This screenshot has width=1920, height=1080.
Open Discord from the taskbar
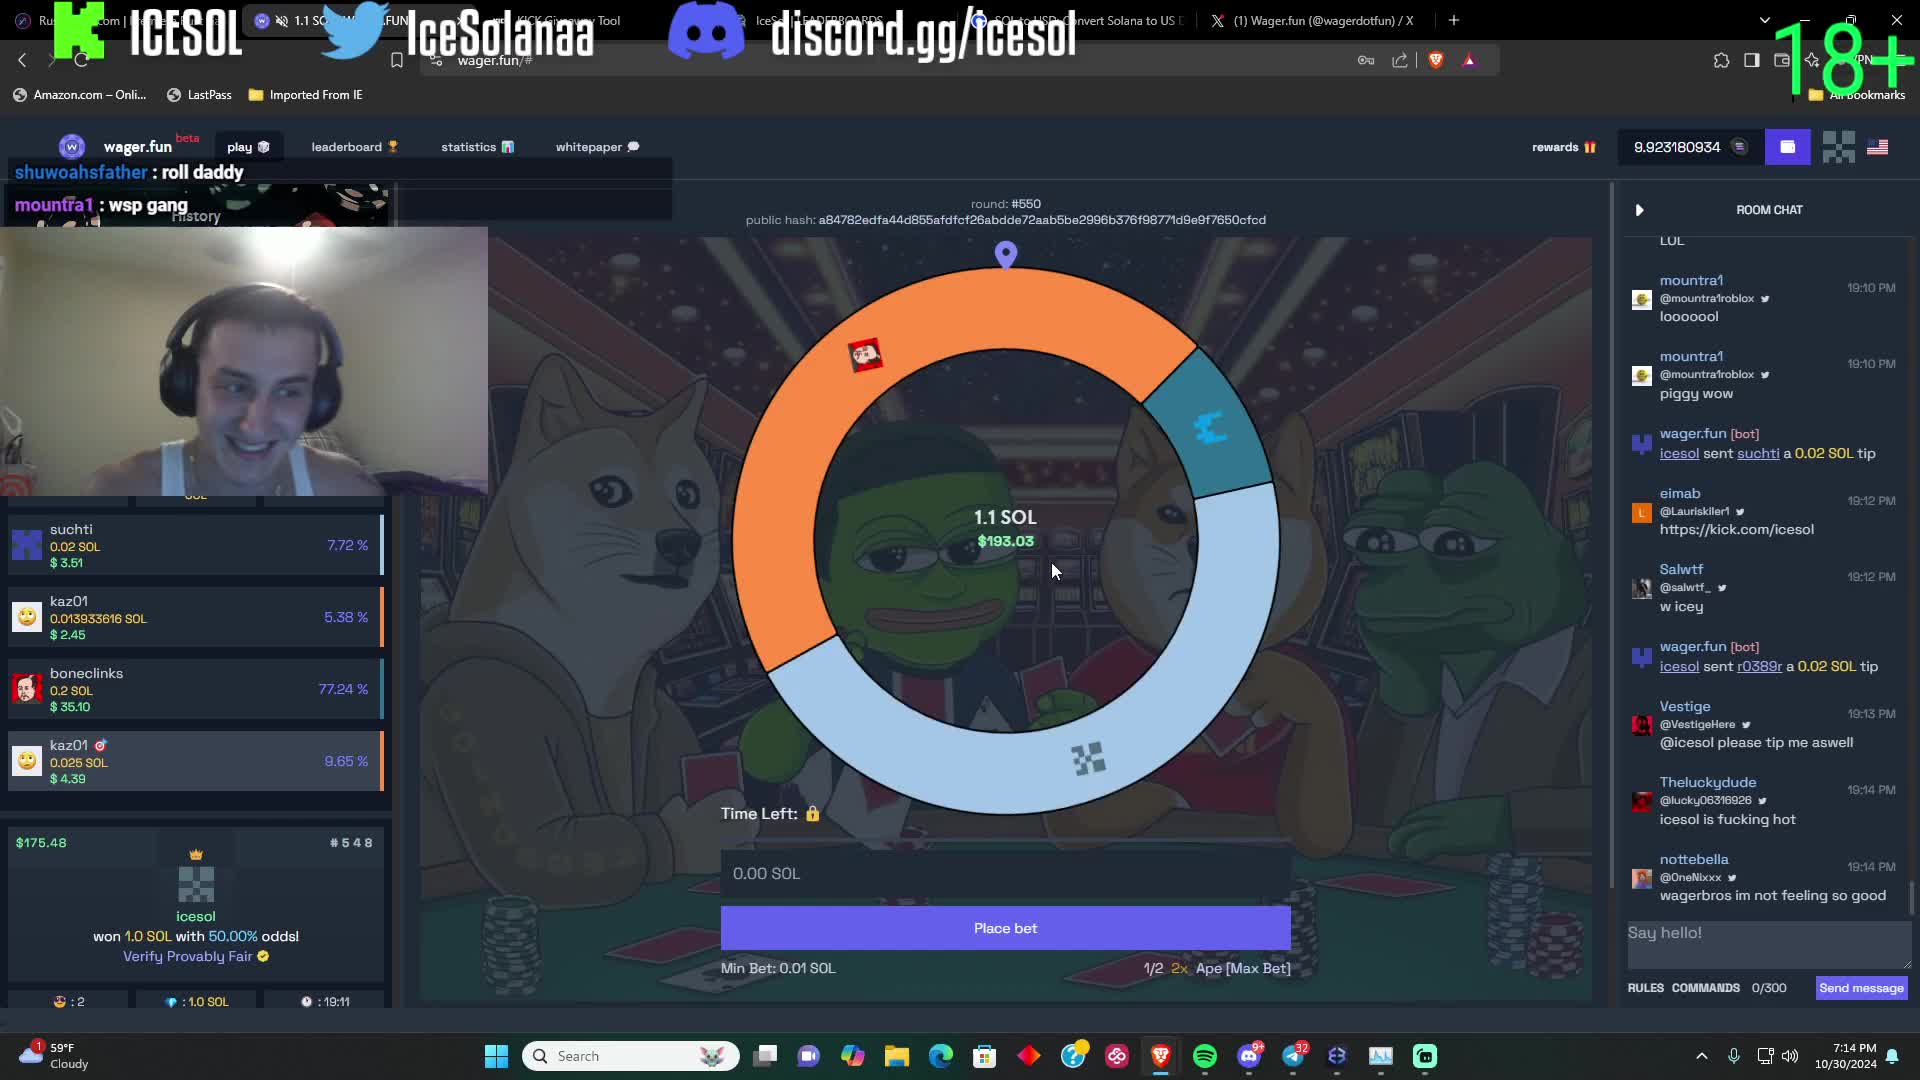(1249, 1056)
